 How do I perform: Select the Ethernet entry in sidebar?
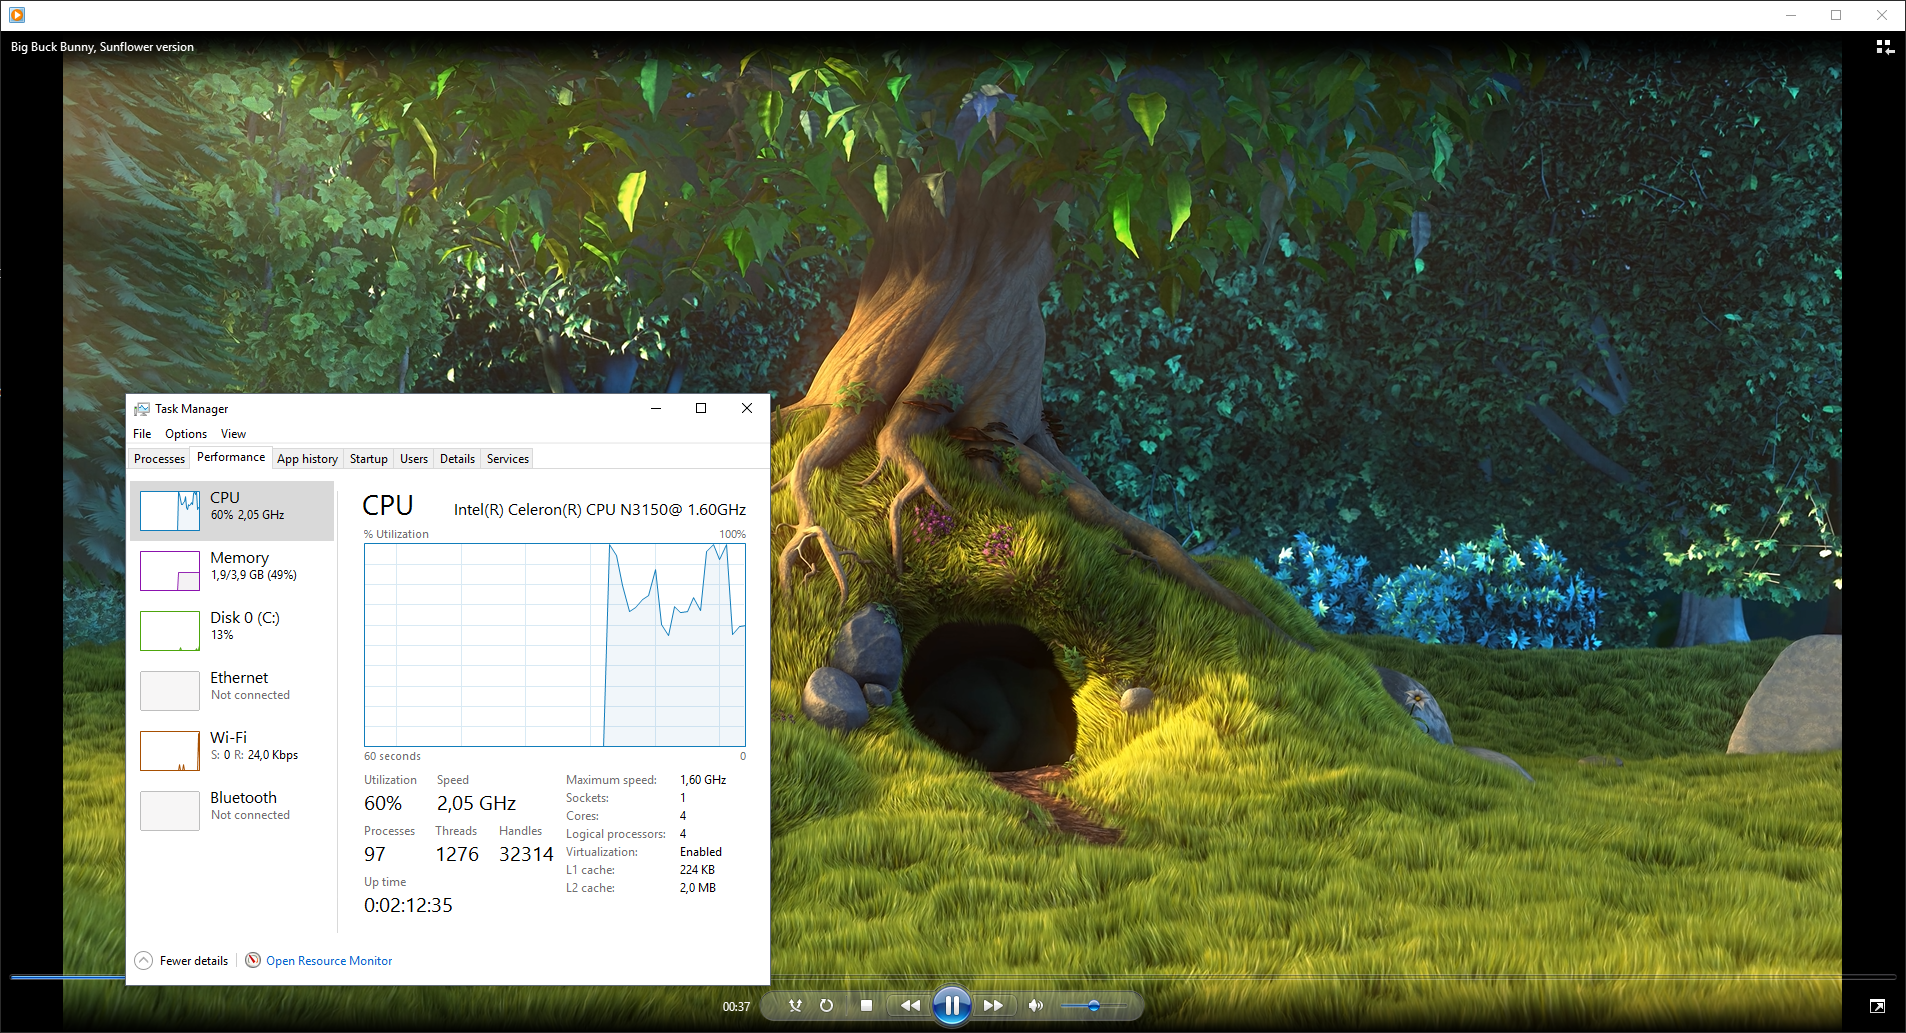click(232, 691)
